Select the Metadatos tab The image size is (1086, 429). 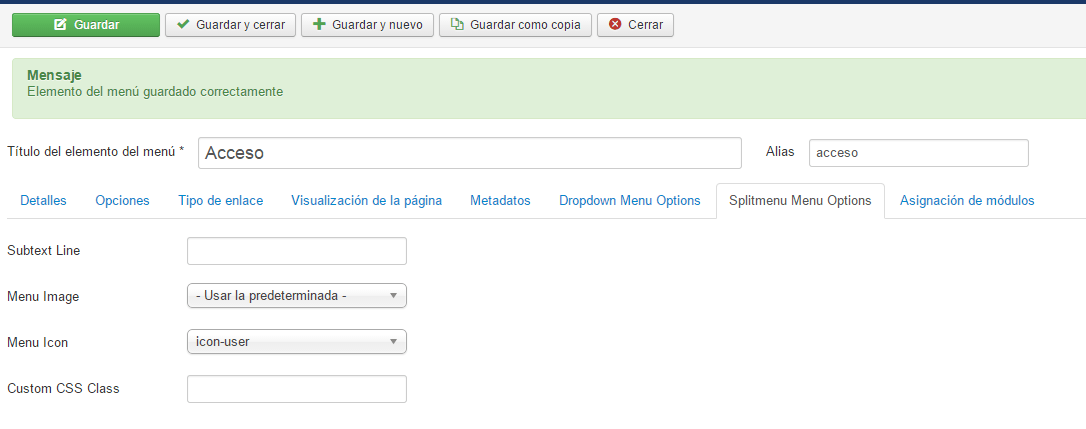pyautogui.click(x=500, y=201)
